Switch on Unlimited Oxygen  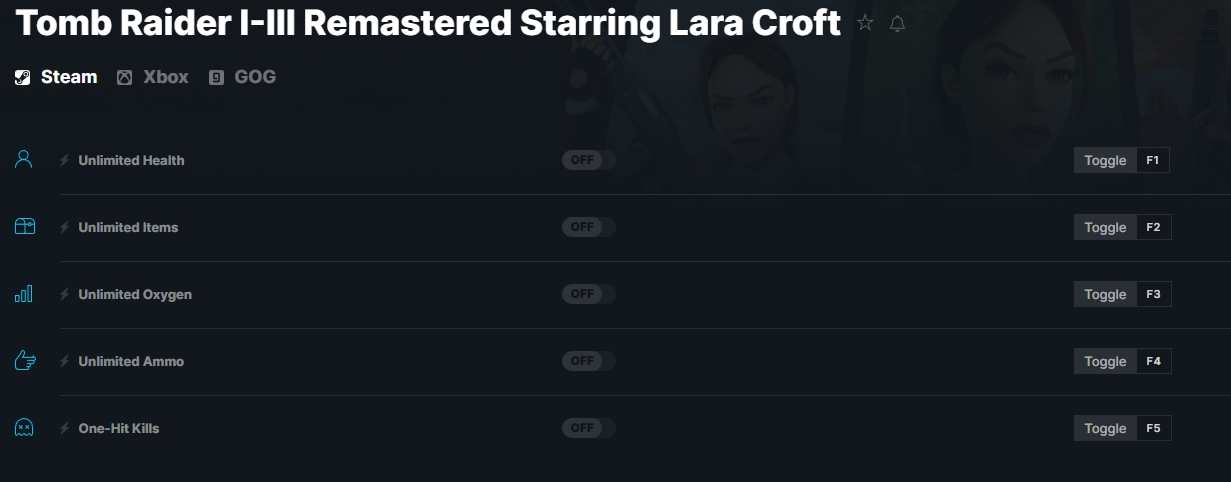pyautogui.click(x=588, y=294)
